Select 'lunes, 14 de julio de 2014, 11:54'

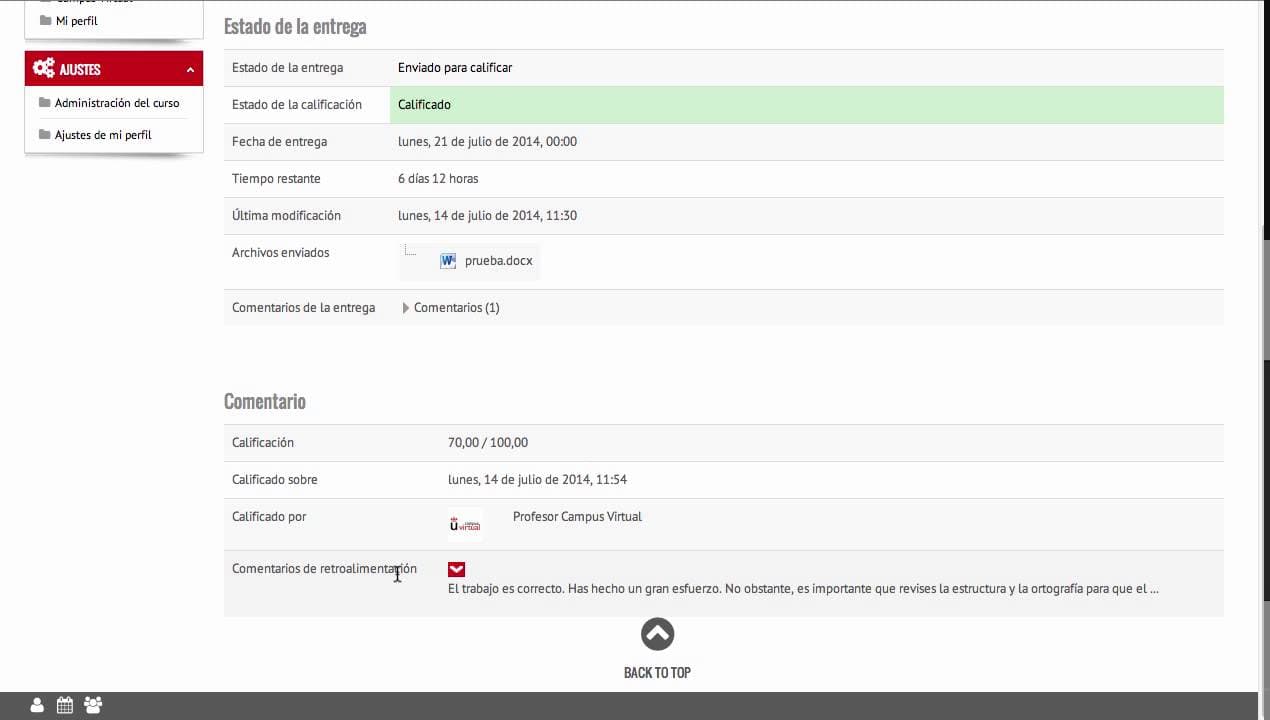coord(537,480)
